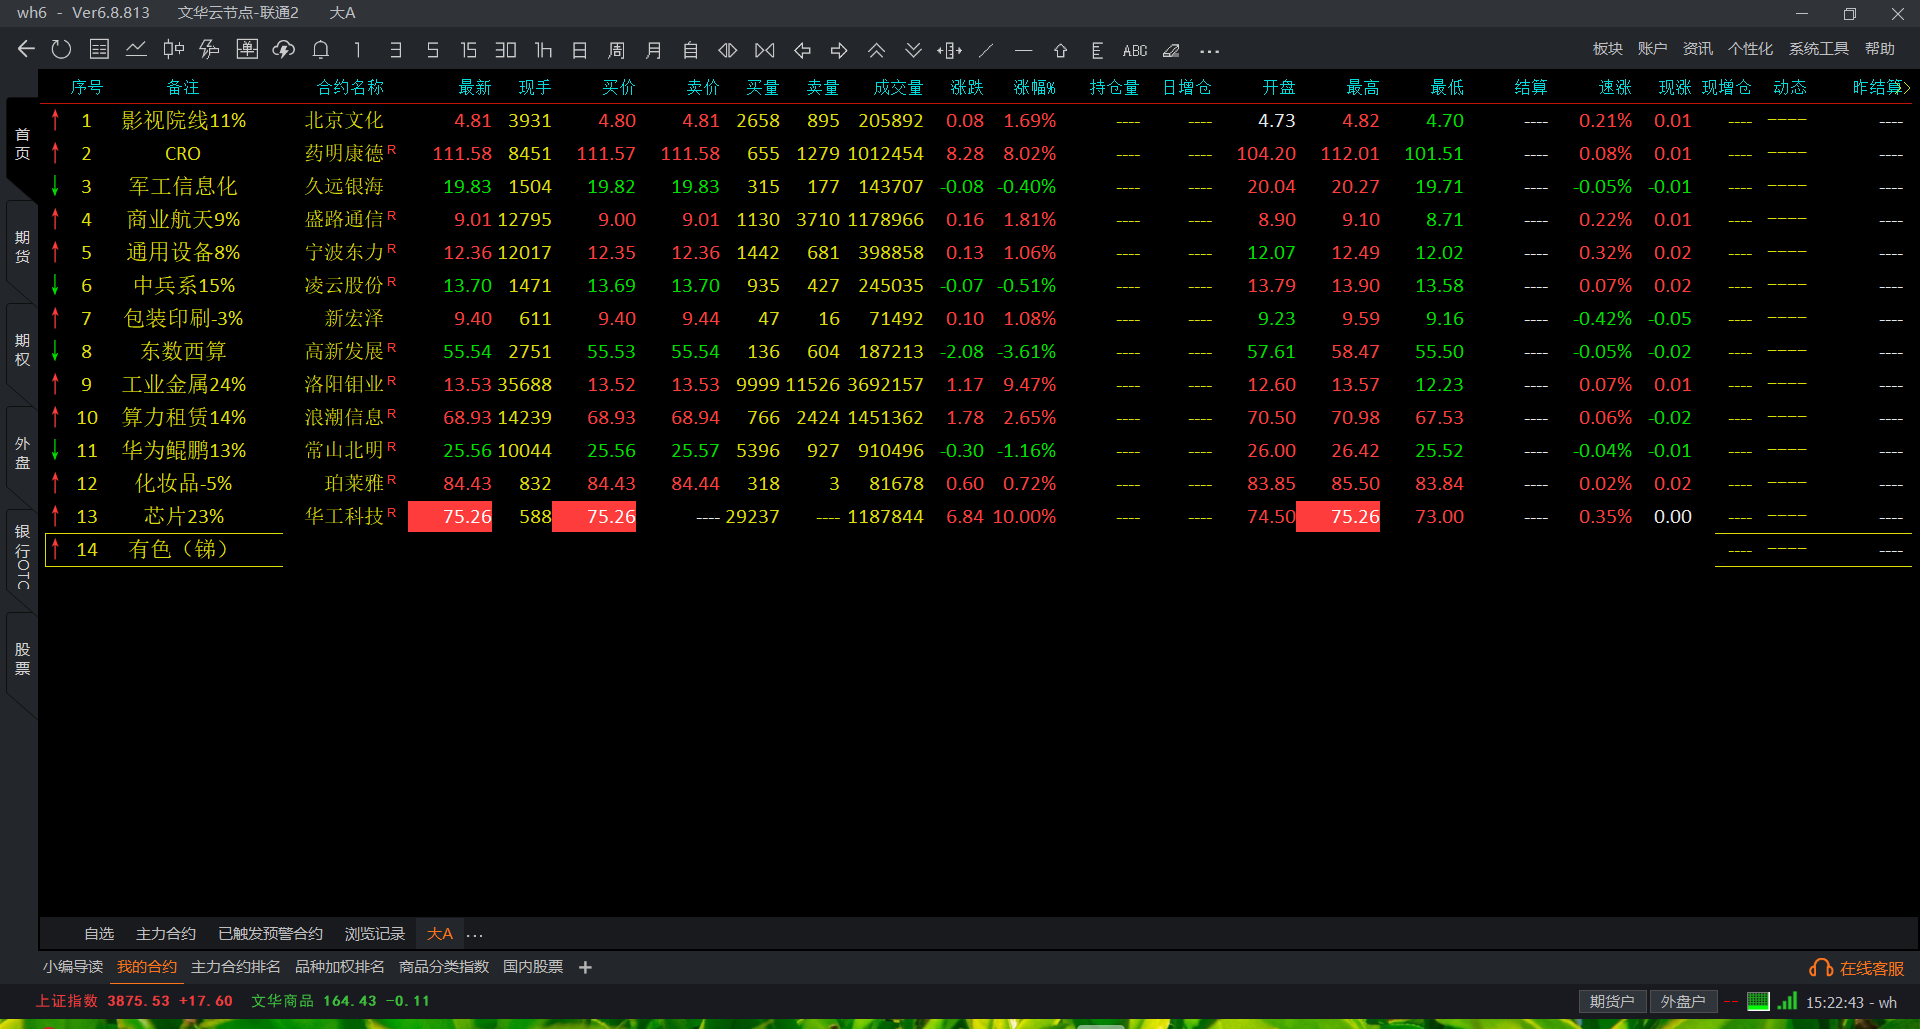
Task: Click the double chevron up icon
Action: click(876, 50)
